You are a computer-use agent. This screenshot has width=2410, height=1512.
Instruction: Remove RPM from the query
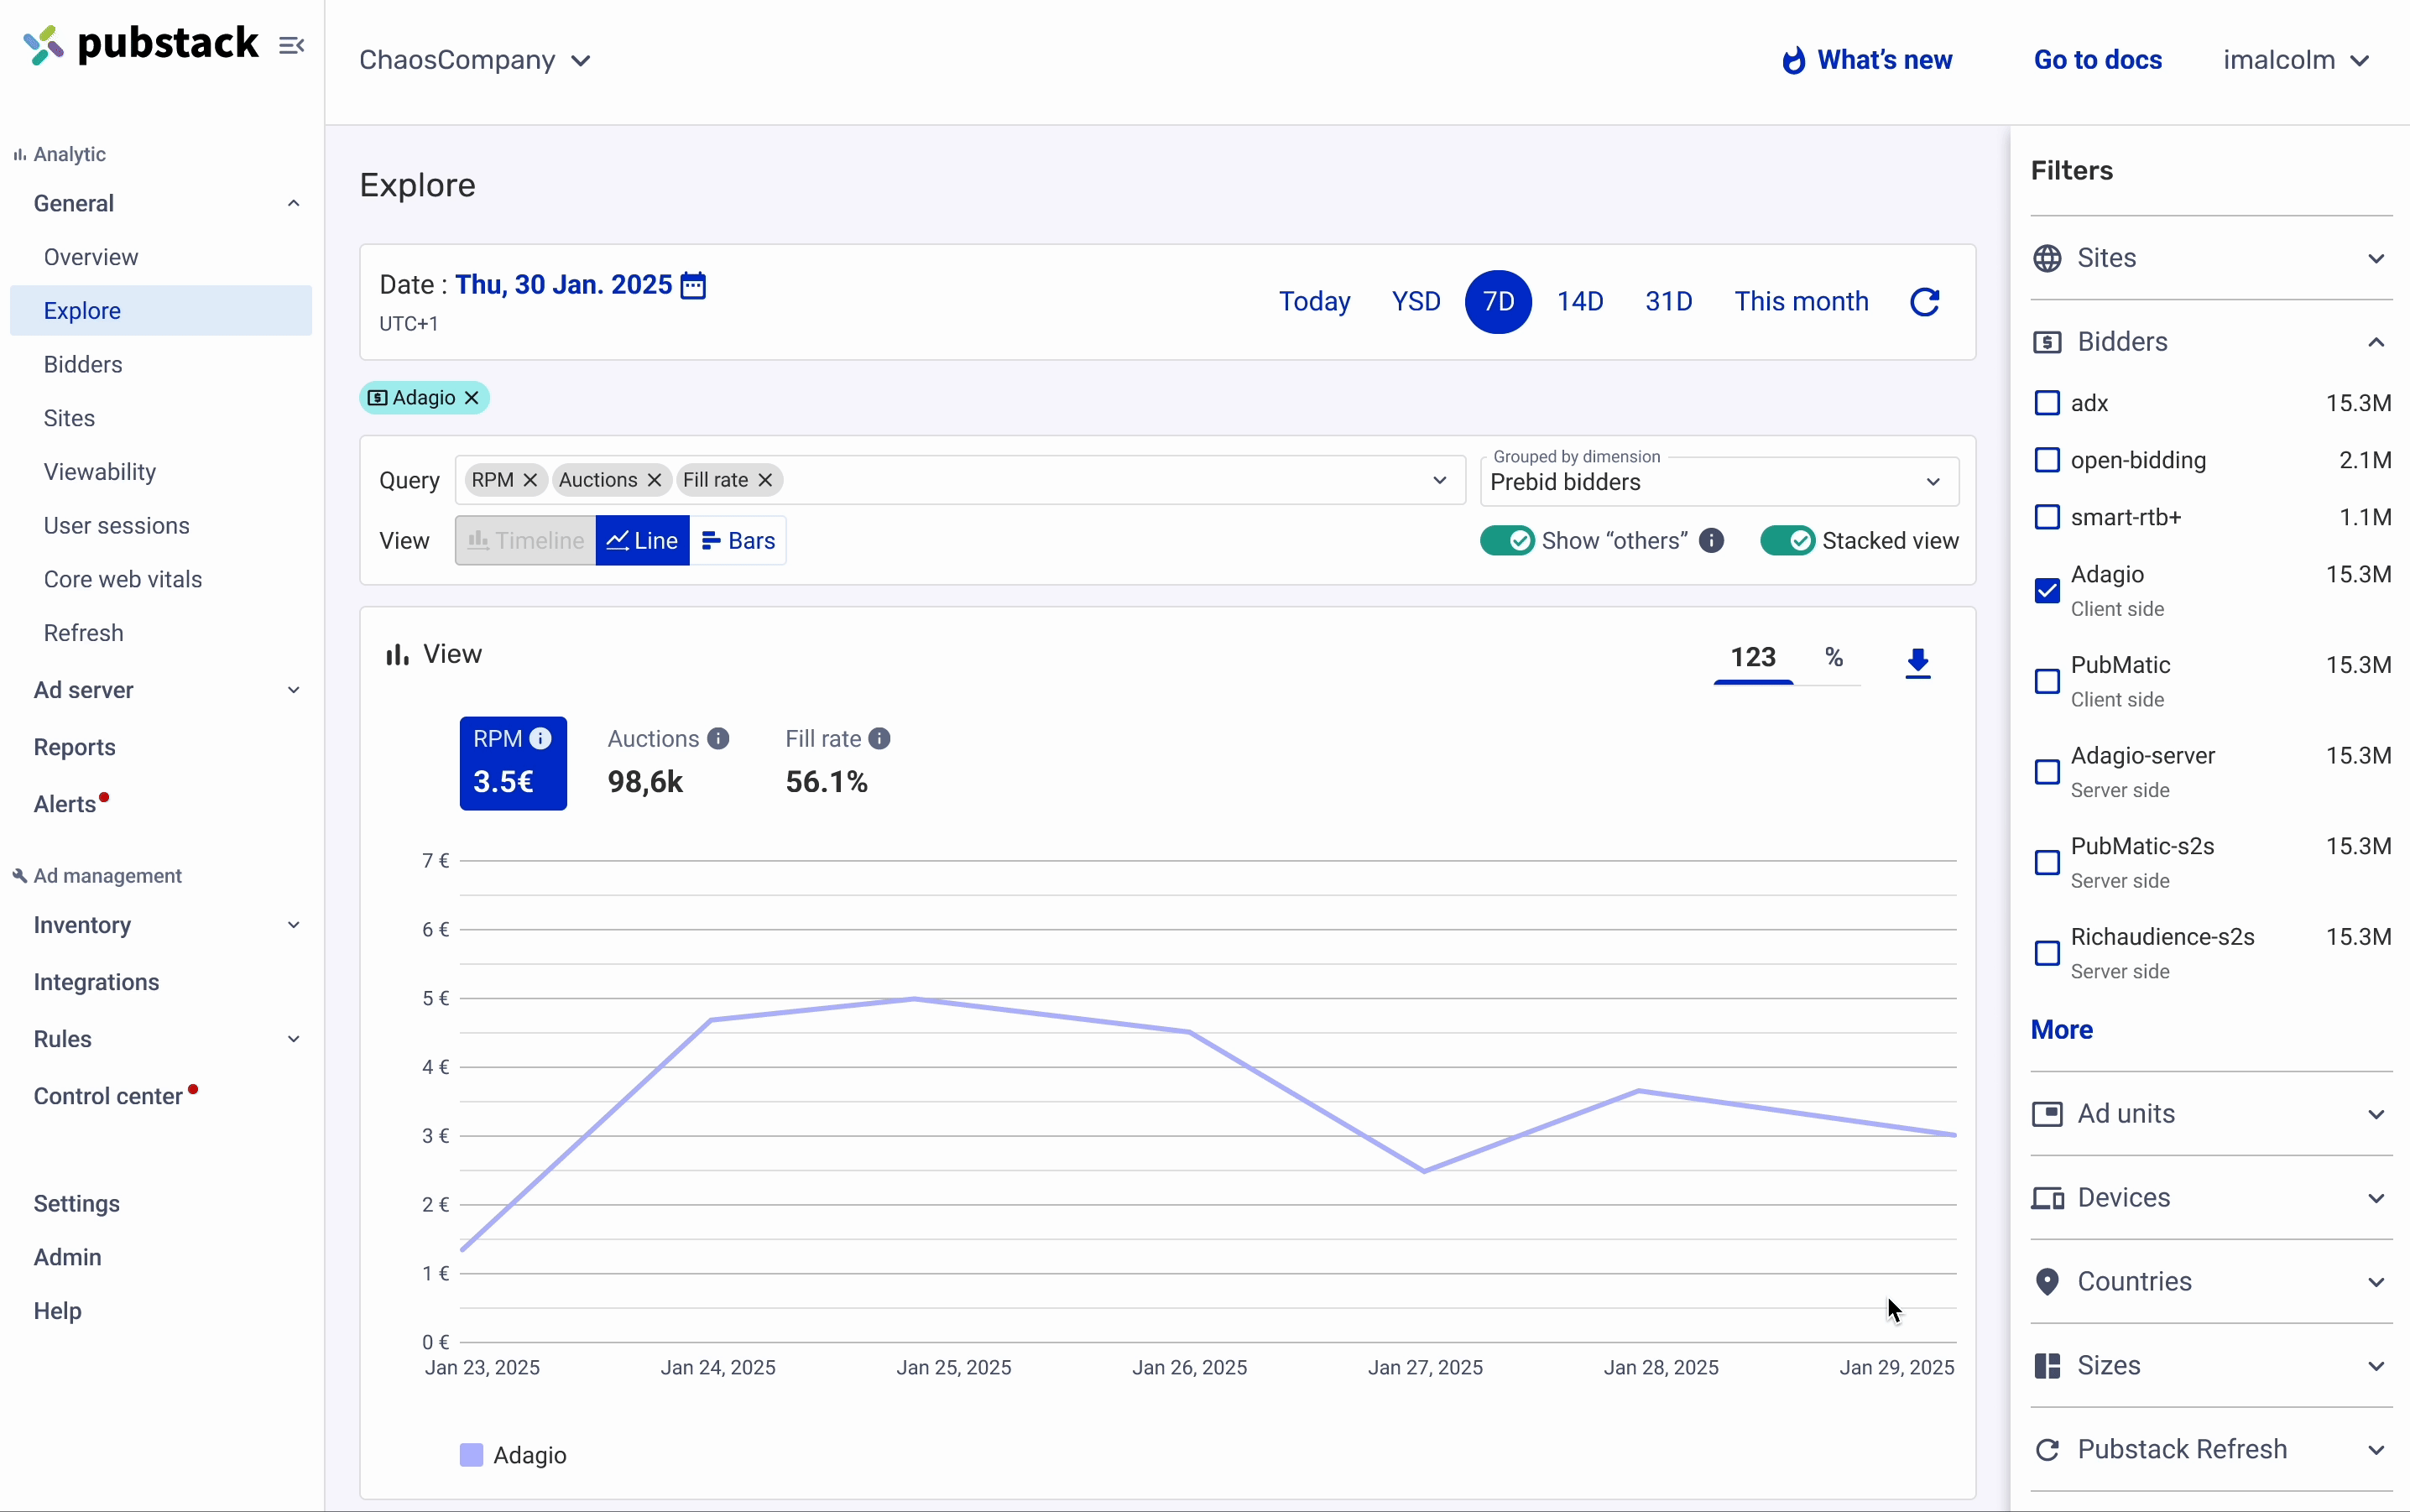coord(531,481)
